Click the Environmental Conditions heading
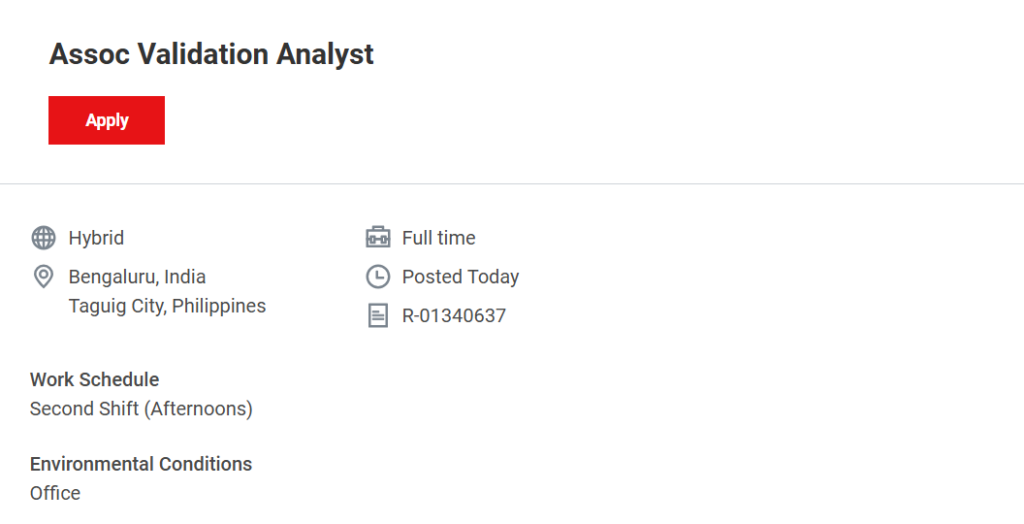This screenshot has height=524, width=1024. [141, 464]
